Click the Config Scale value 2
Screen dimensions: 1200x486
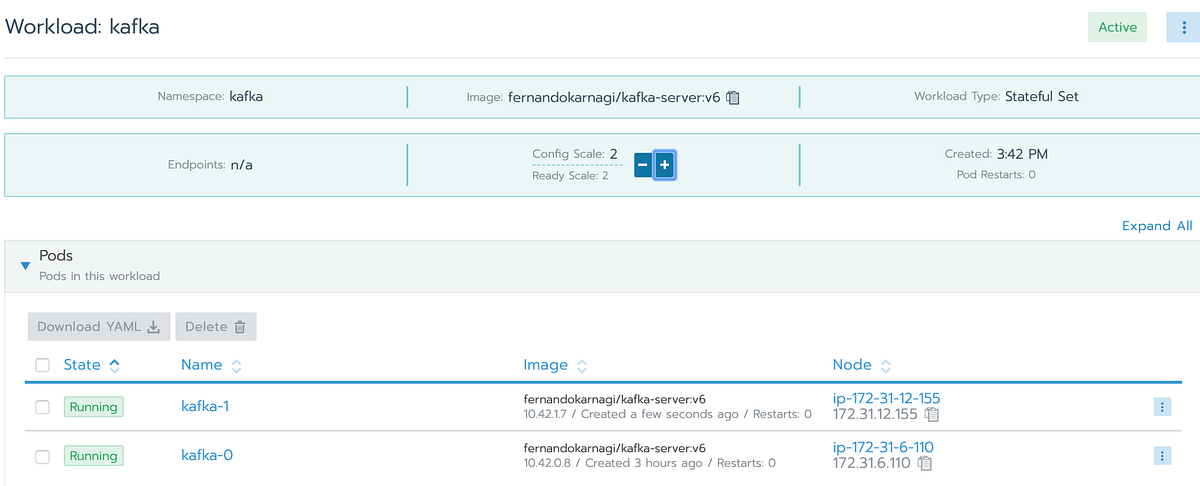click(613, 154)
